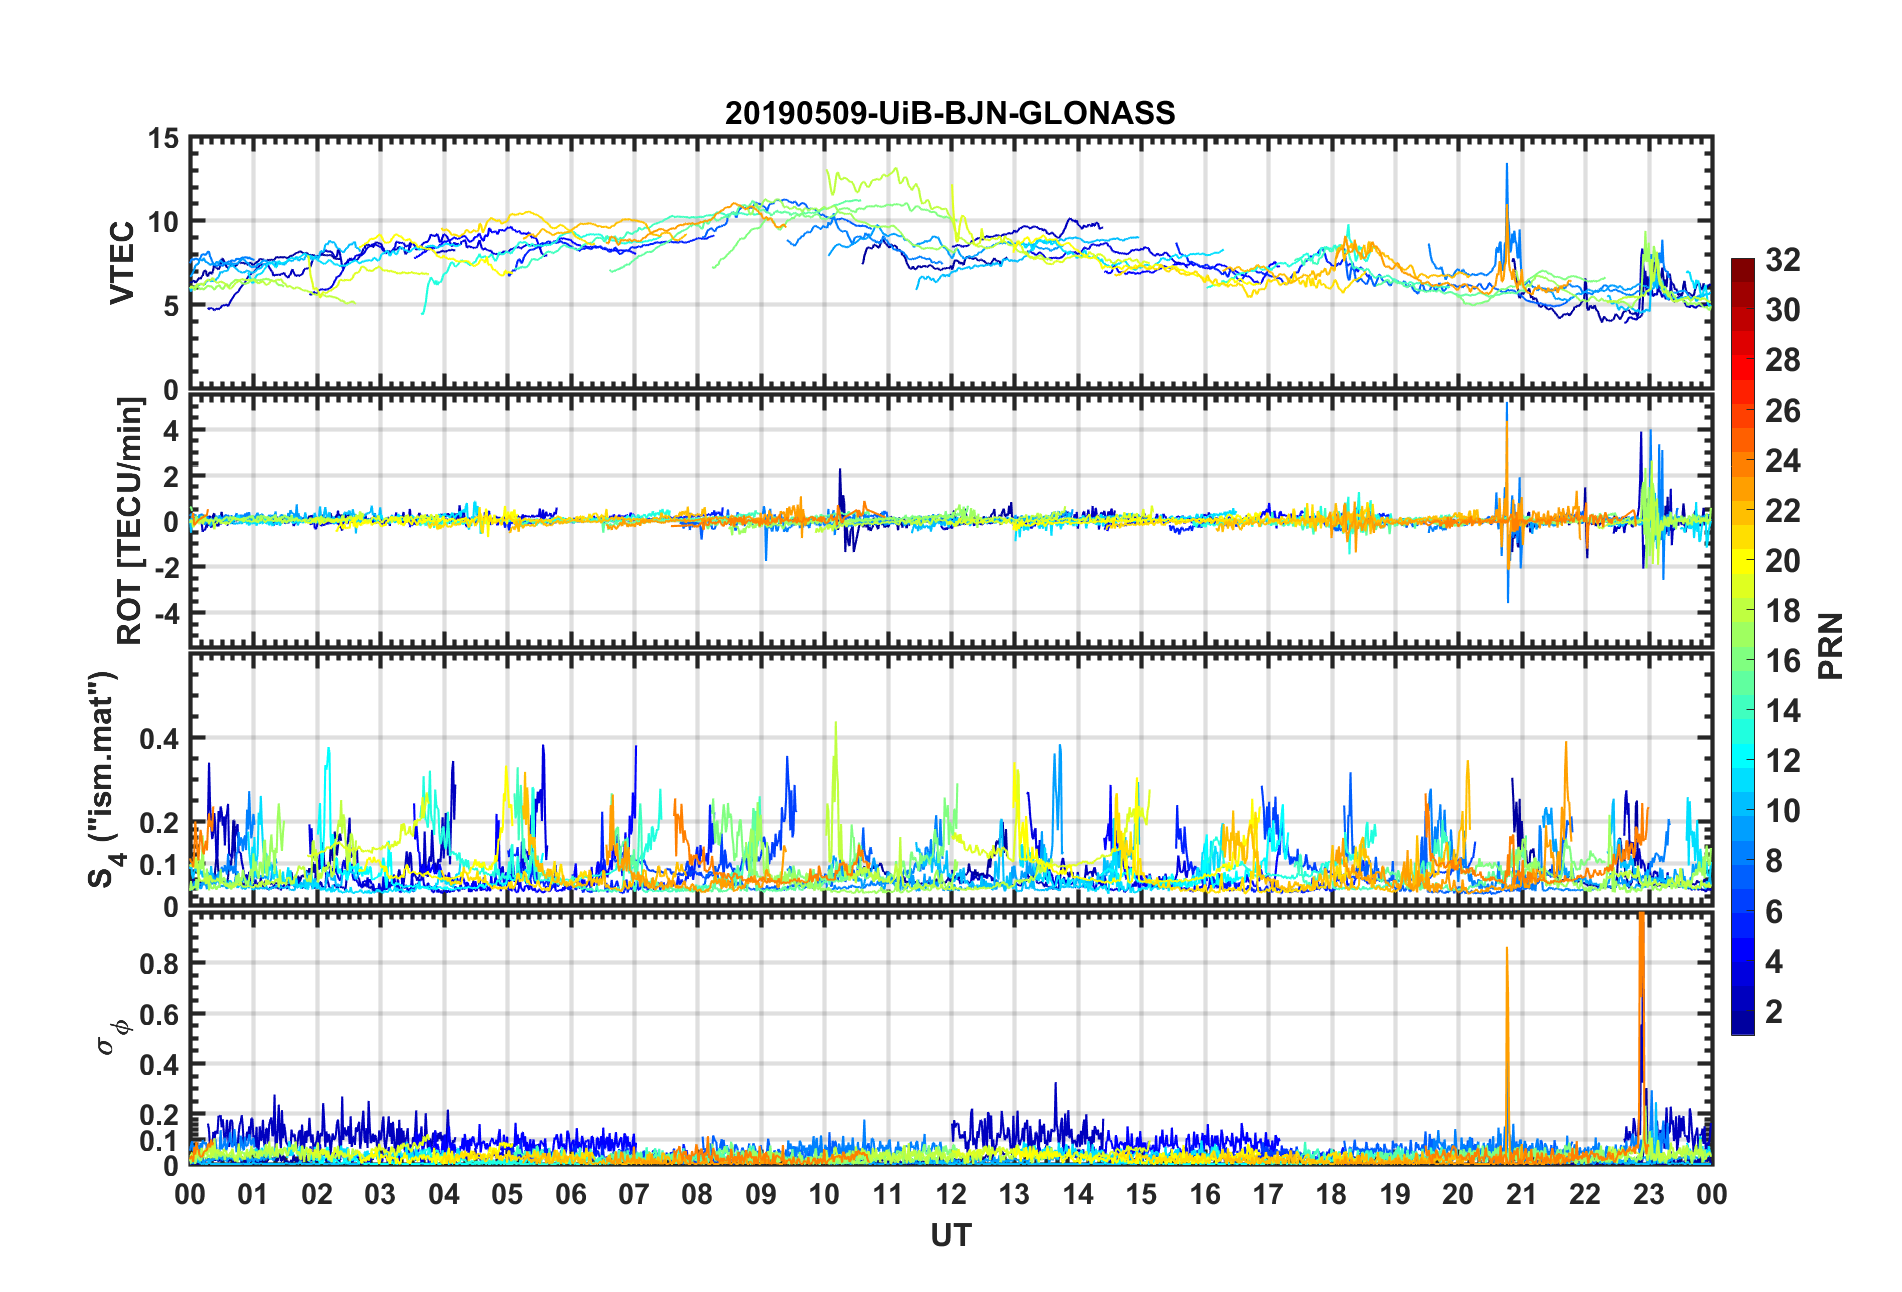Select ROT axis tick label "4"
This screenshot has height=1292, width=1902.
click(171, 430)
